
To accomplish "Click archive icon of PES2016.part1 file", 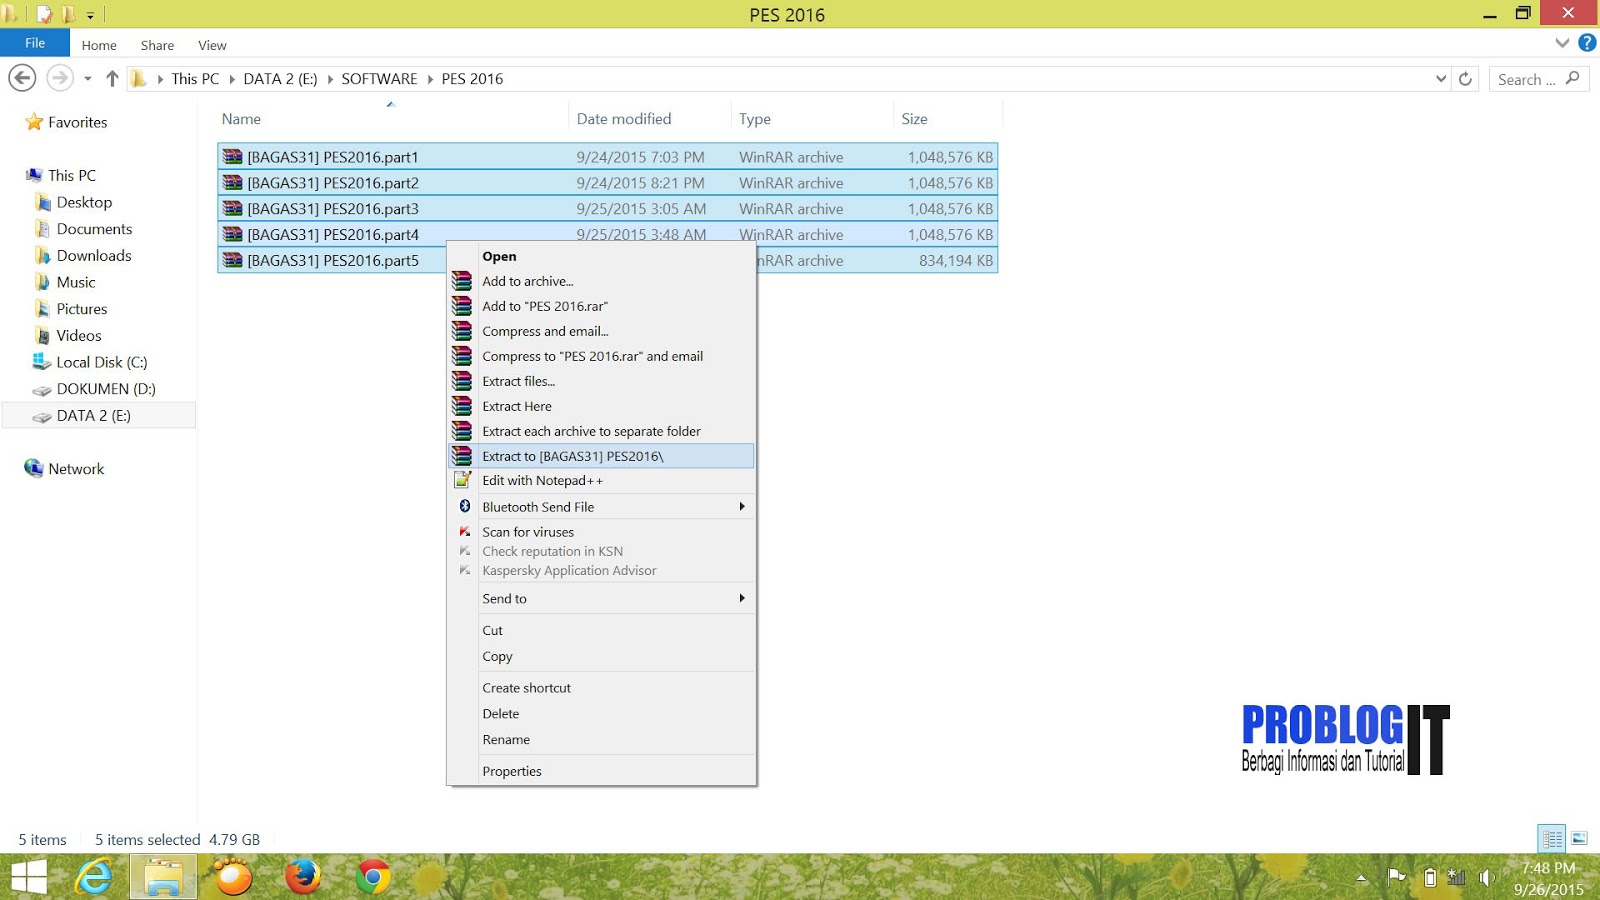I will 233,157.
